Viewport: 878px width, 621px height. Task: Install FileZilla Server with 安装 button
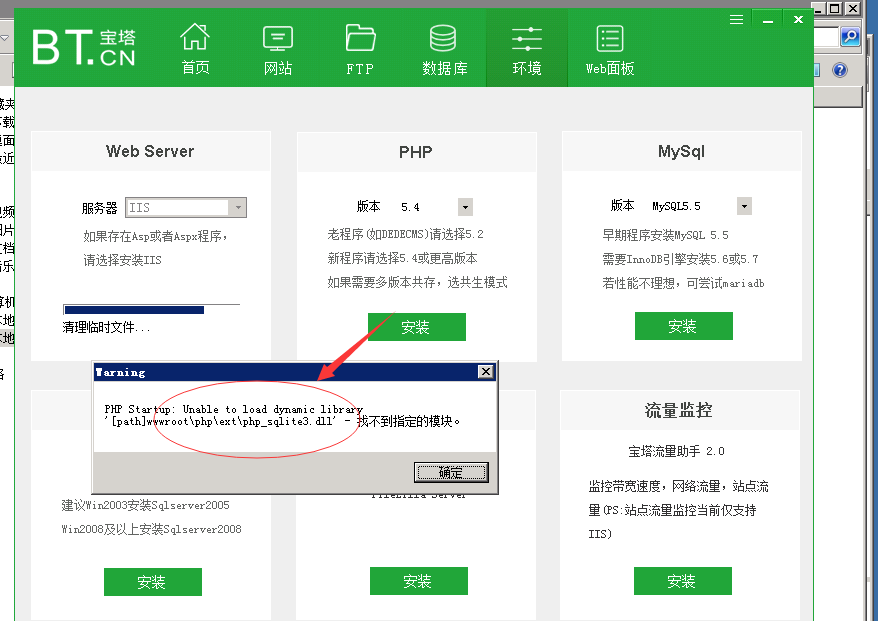(418, 581)
